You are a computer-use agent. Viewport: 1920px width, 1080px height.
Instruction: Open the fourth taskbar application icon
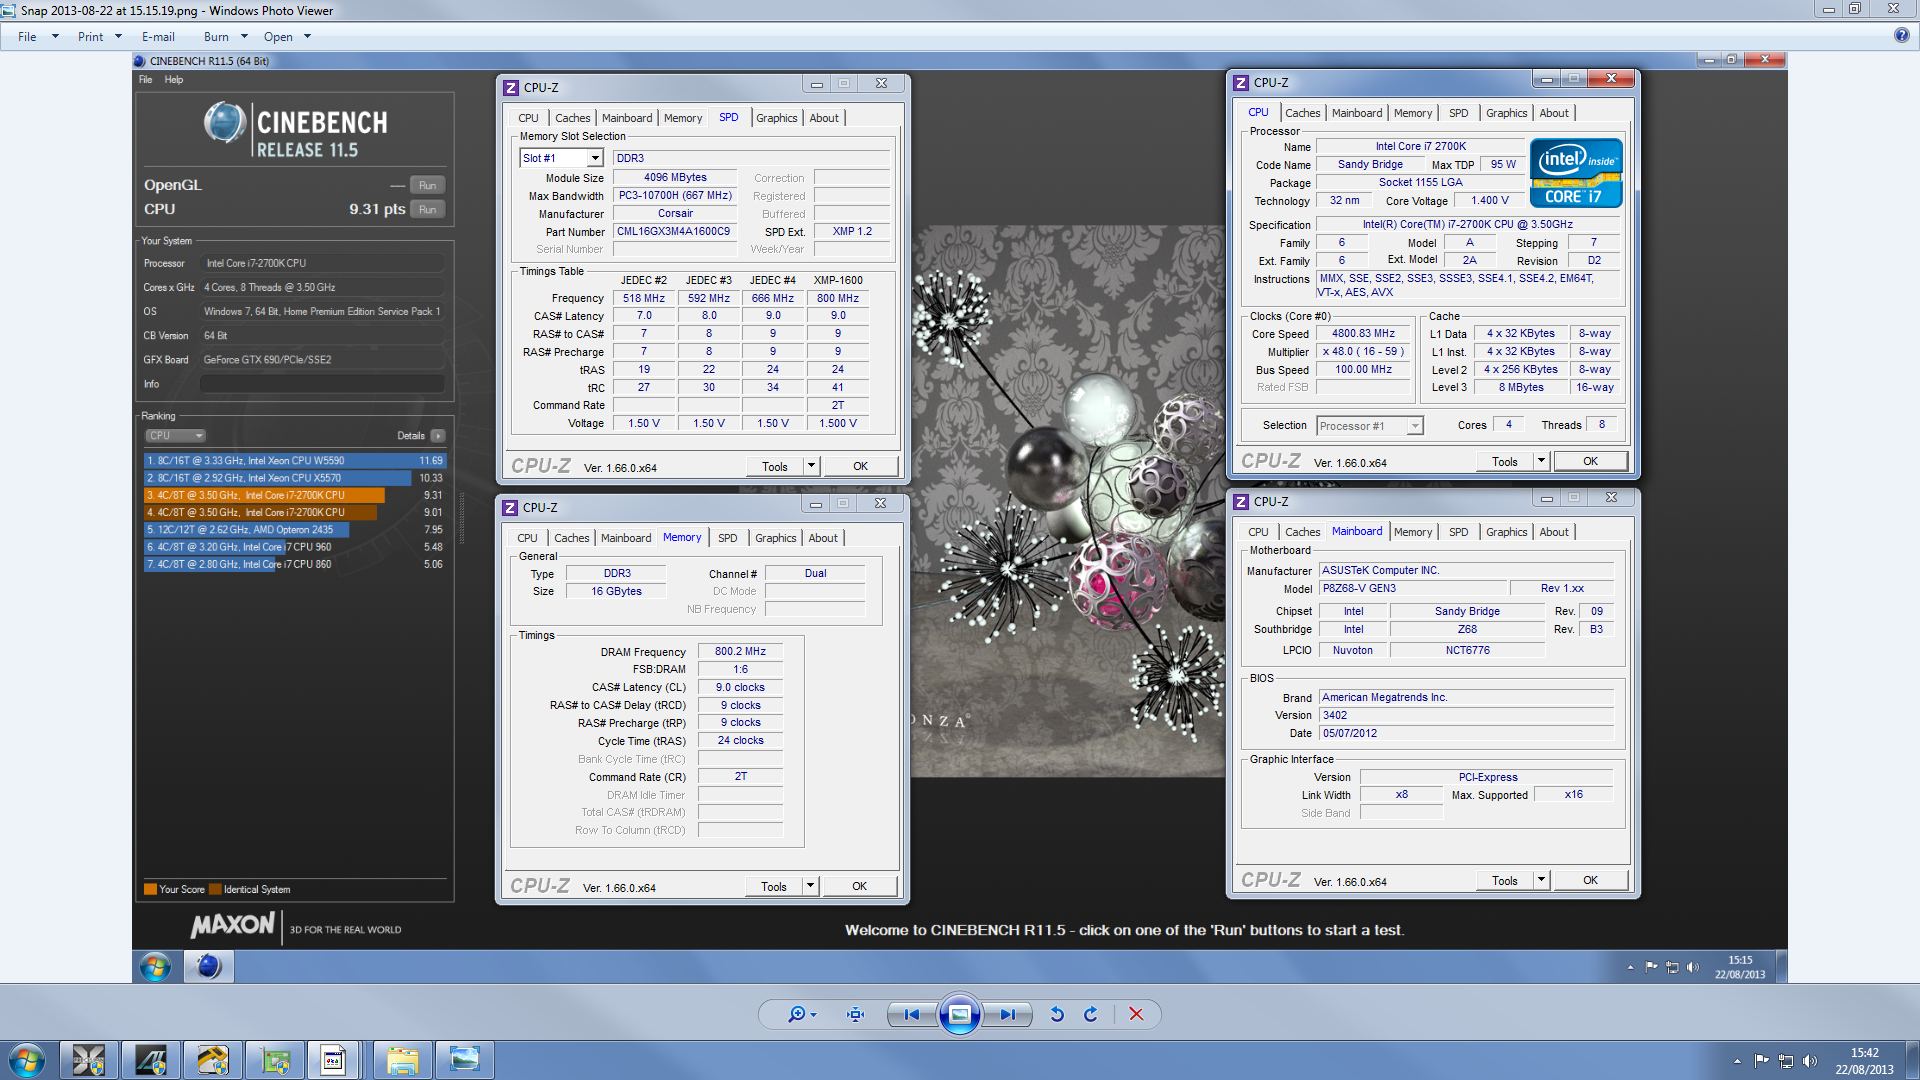click(274, 1060)
